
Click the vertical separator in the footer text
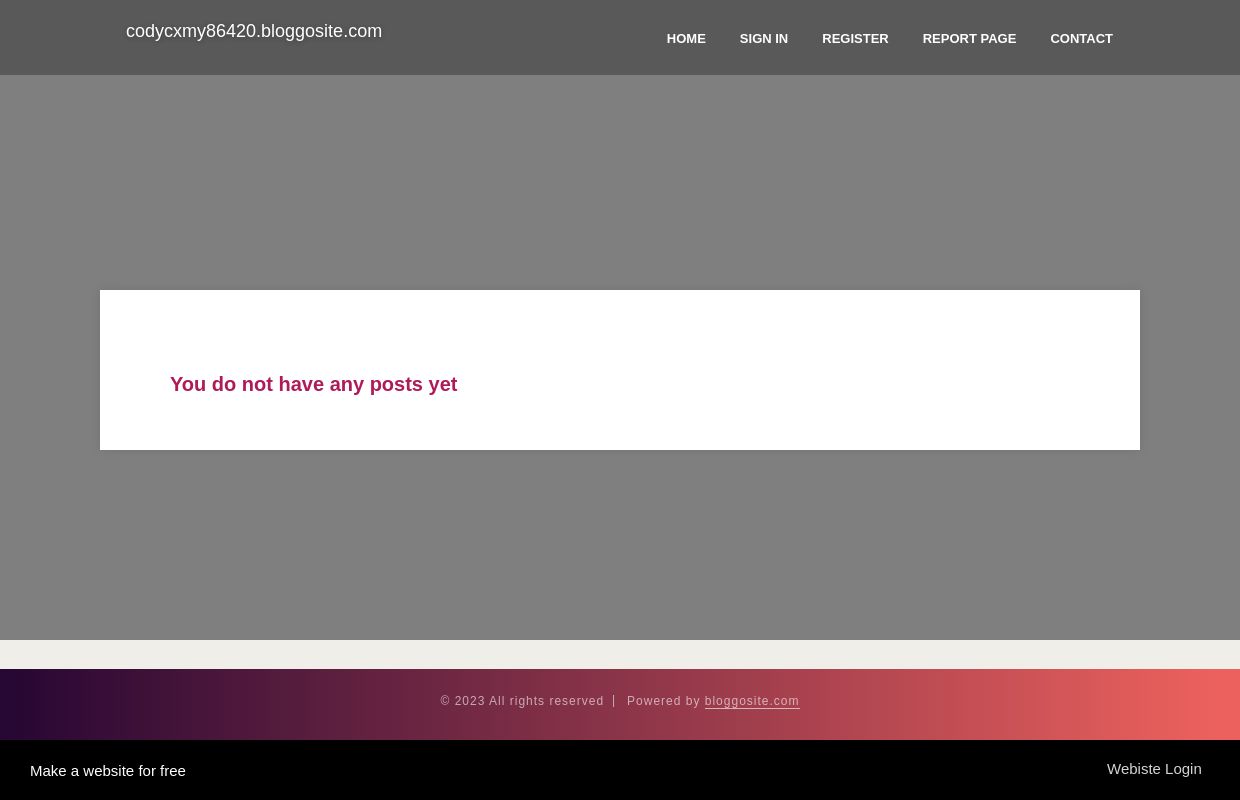pyautogui.click(x=614, y=701)
